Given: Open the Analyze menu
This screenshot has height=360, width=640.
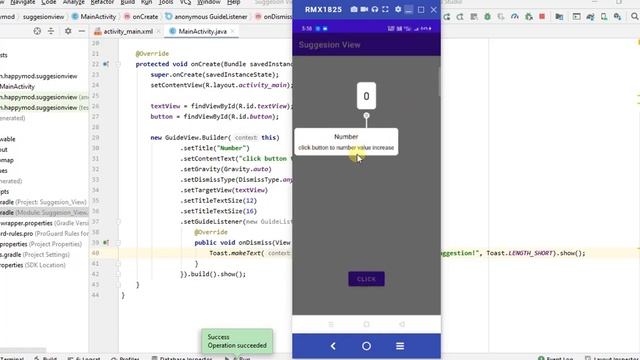Looking at the screenshot, I should point(73,2).
